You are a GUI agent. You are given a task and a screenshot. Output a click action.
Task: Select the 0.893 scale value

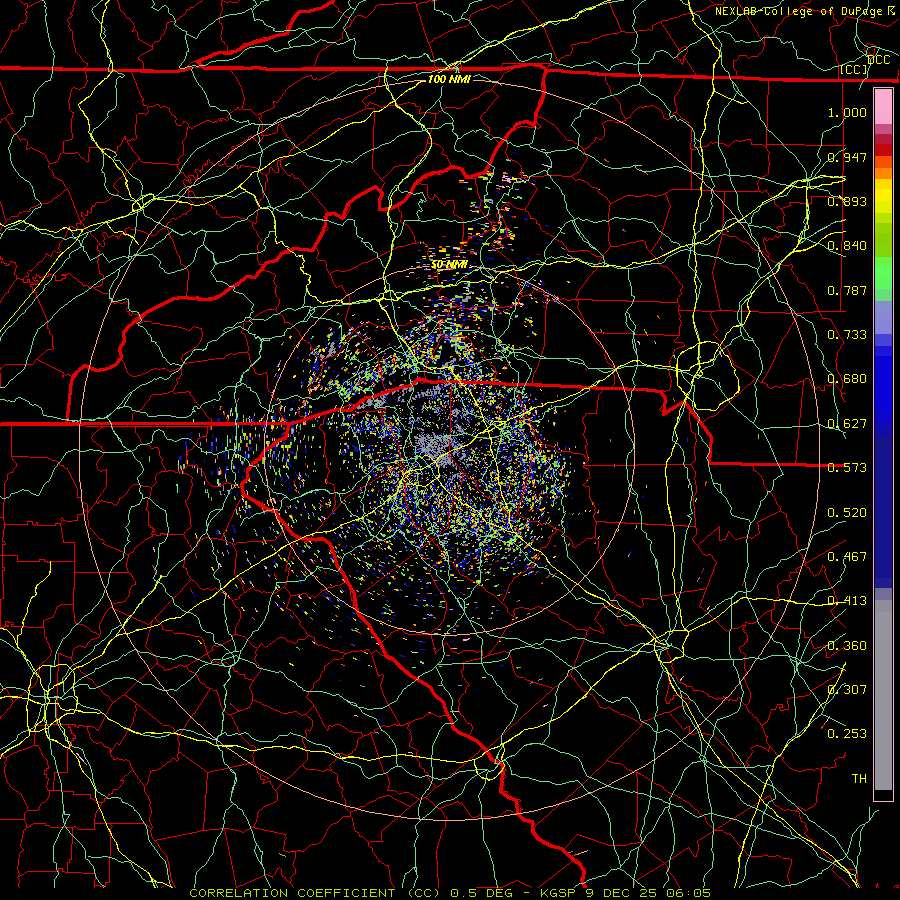847,201
